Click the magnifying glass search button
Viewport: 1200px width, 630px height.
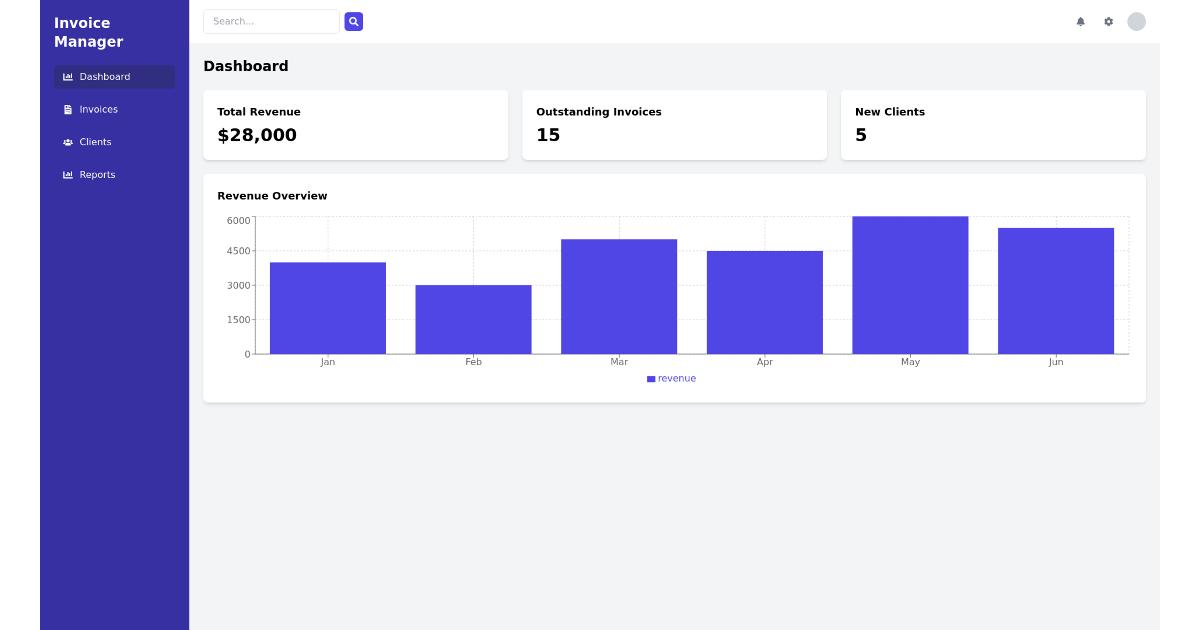[353, 21]
